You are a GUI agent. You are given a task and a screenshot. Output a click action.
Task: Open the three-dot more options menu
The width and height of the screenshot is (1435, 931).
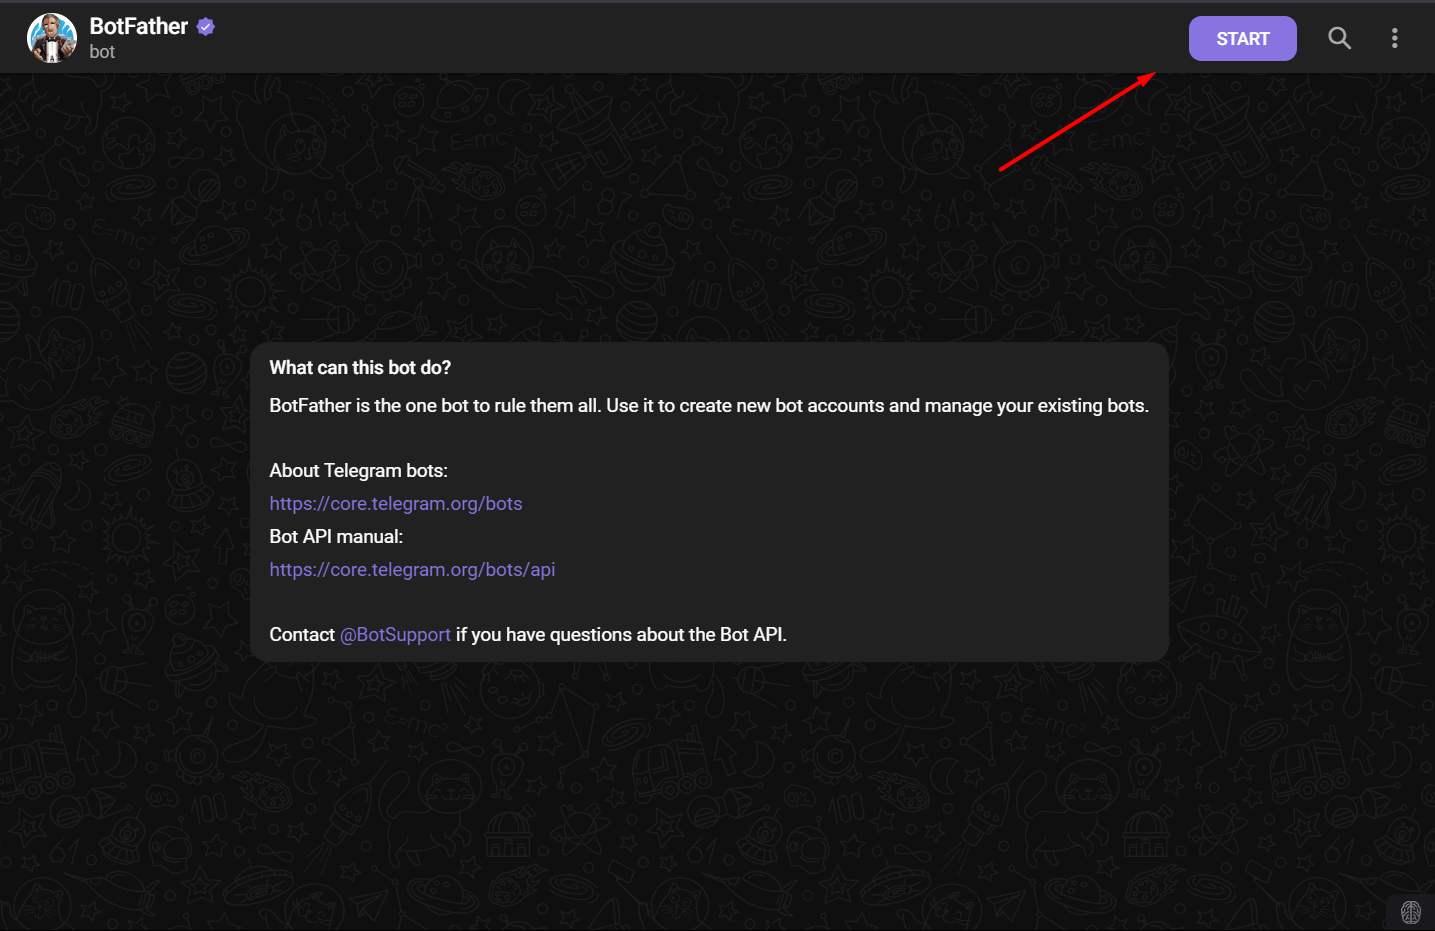pos(1394,39)
